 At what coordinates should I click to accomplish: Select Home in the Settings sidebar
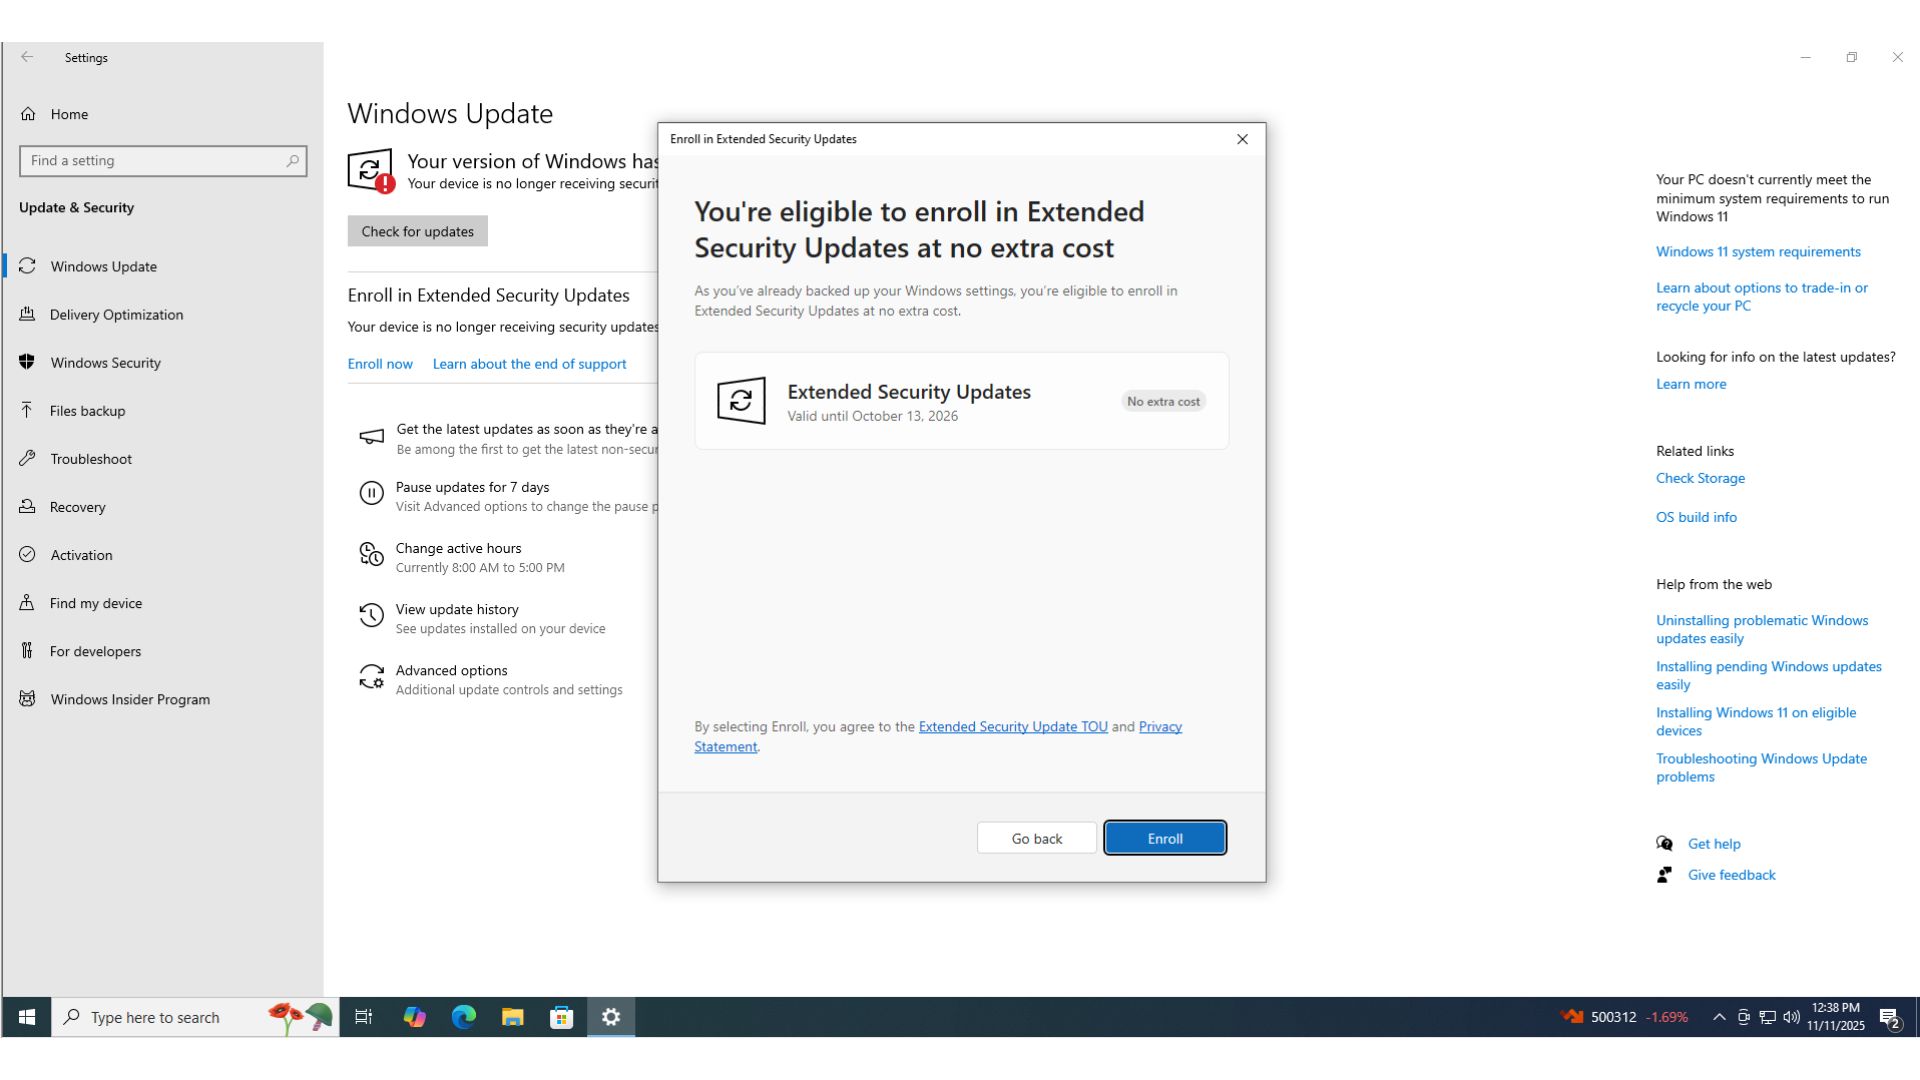pos(69,114)
